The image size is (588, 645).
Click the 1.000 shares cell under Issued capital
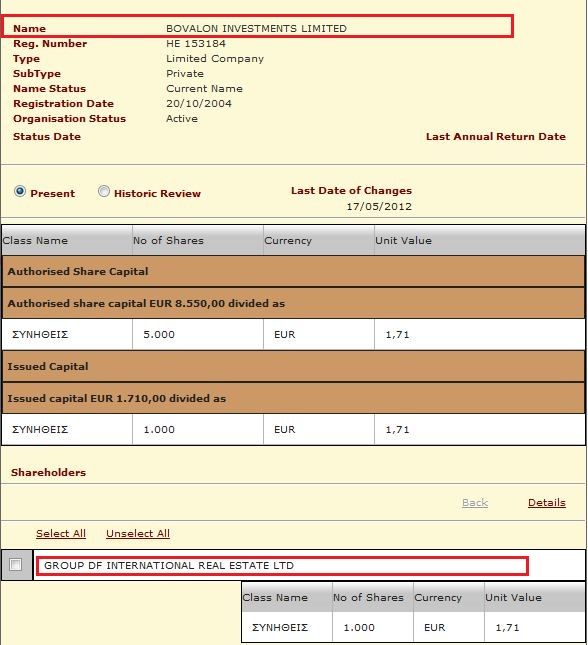coord(198,429)
